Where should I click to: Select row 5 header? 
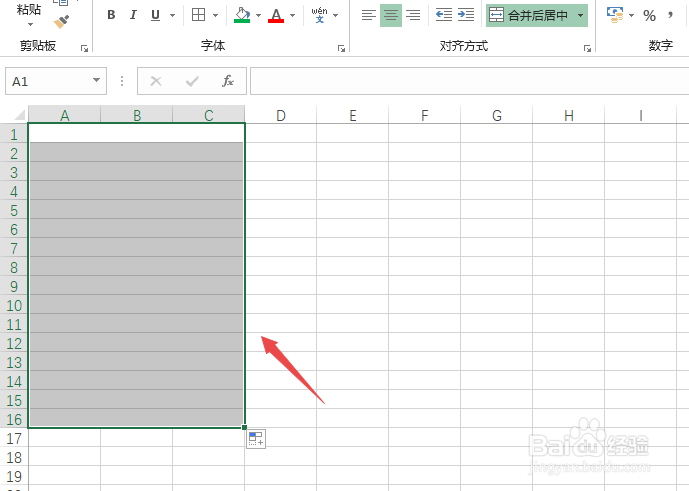[x=14, y=210]
